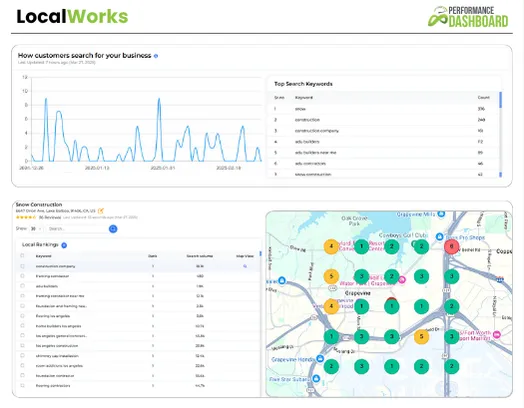Screen dimensions: 524x408
Task: Click the pink Water Park map pin
Action: [x=401, y=280]
